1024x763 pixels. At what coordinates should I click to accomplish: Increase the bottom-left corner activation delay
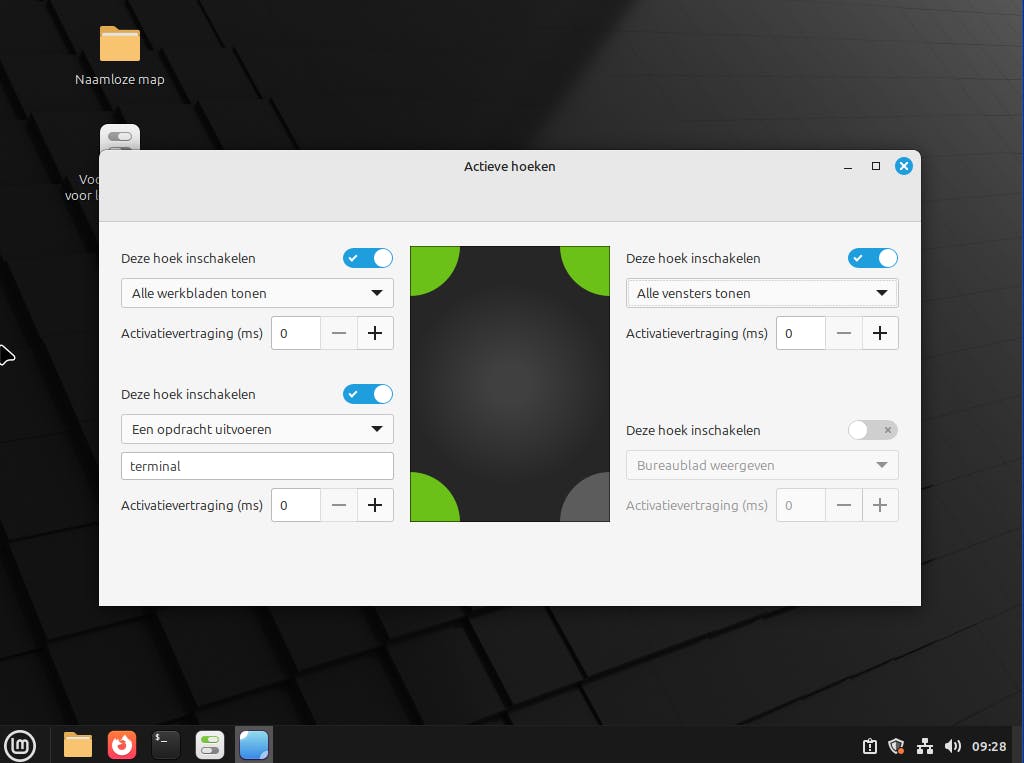point(375,505)
